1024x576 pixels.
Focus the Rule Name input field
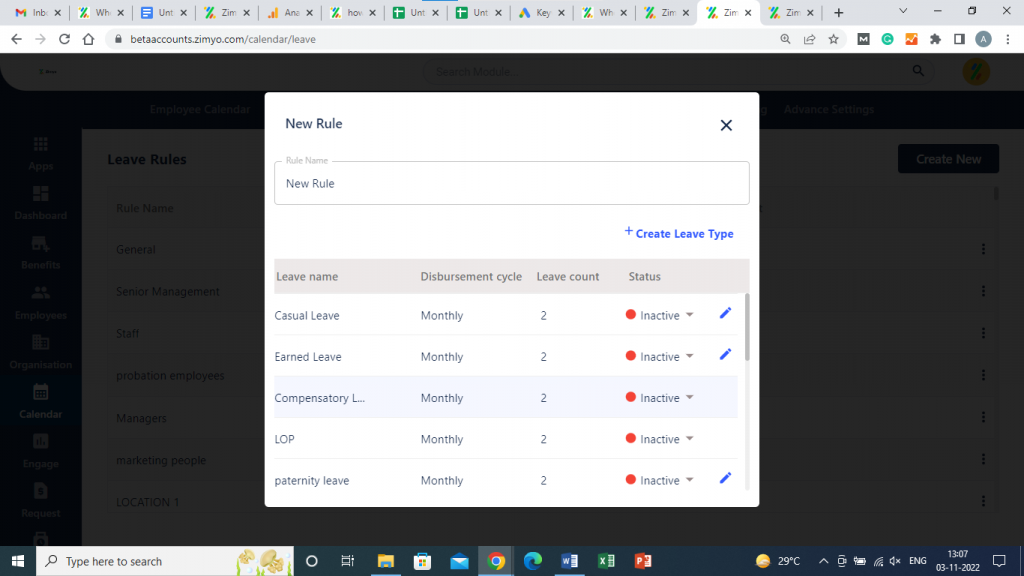coord(511,184)
